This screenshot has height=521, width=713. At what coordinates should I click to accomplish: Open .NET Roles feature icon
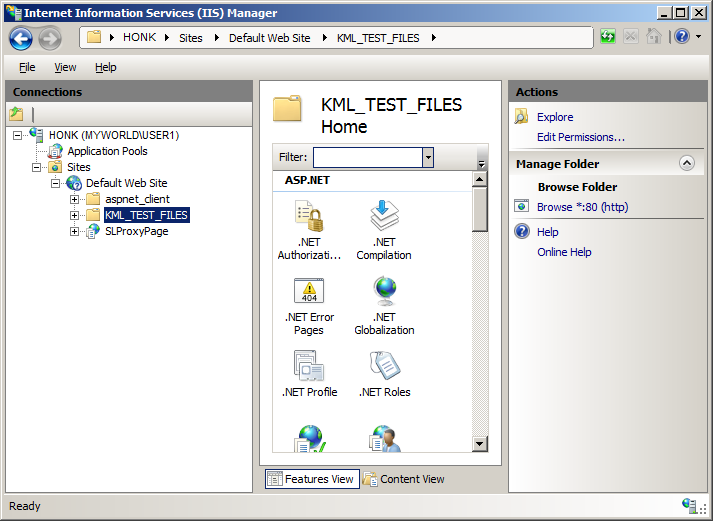[x=385, y=365]
